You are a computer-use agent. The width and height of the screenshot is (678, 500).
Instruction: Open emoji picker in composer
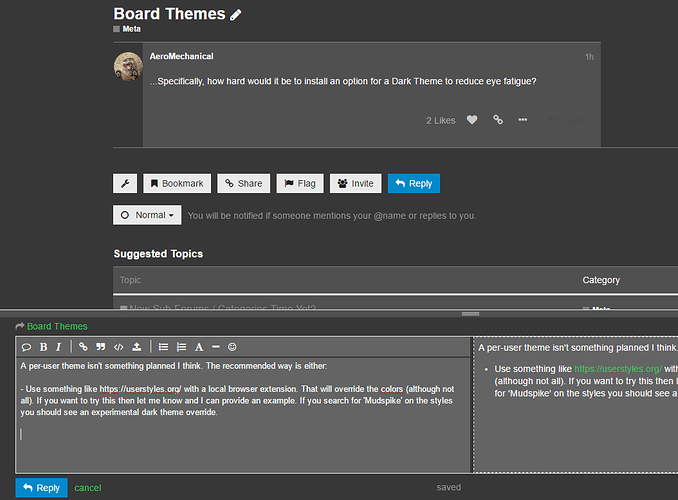pos(232,347)
